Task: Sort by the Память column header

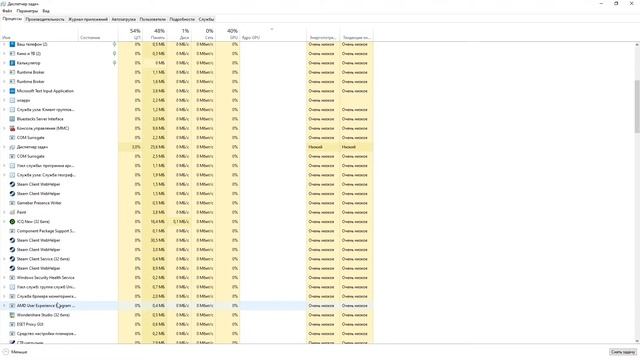Action: (x=155, y=34)
